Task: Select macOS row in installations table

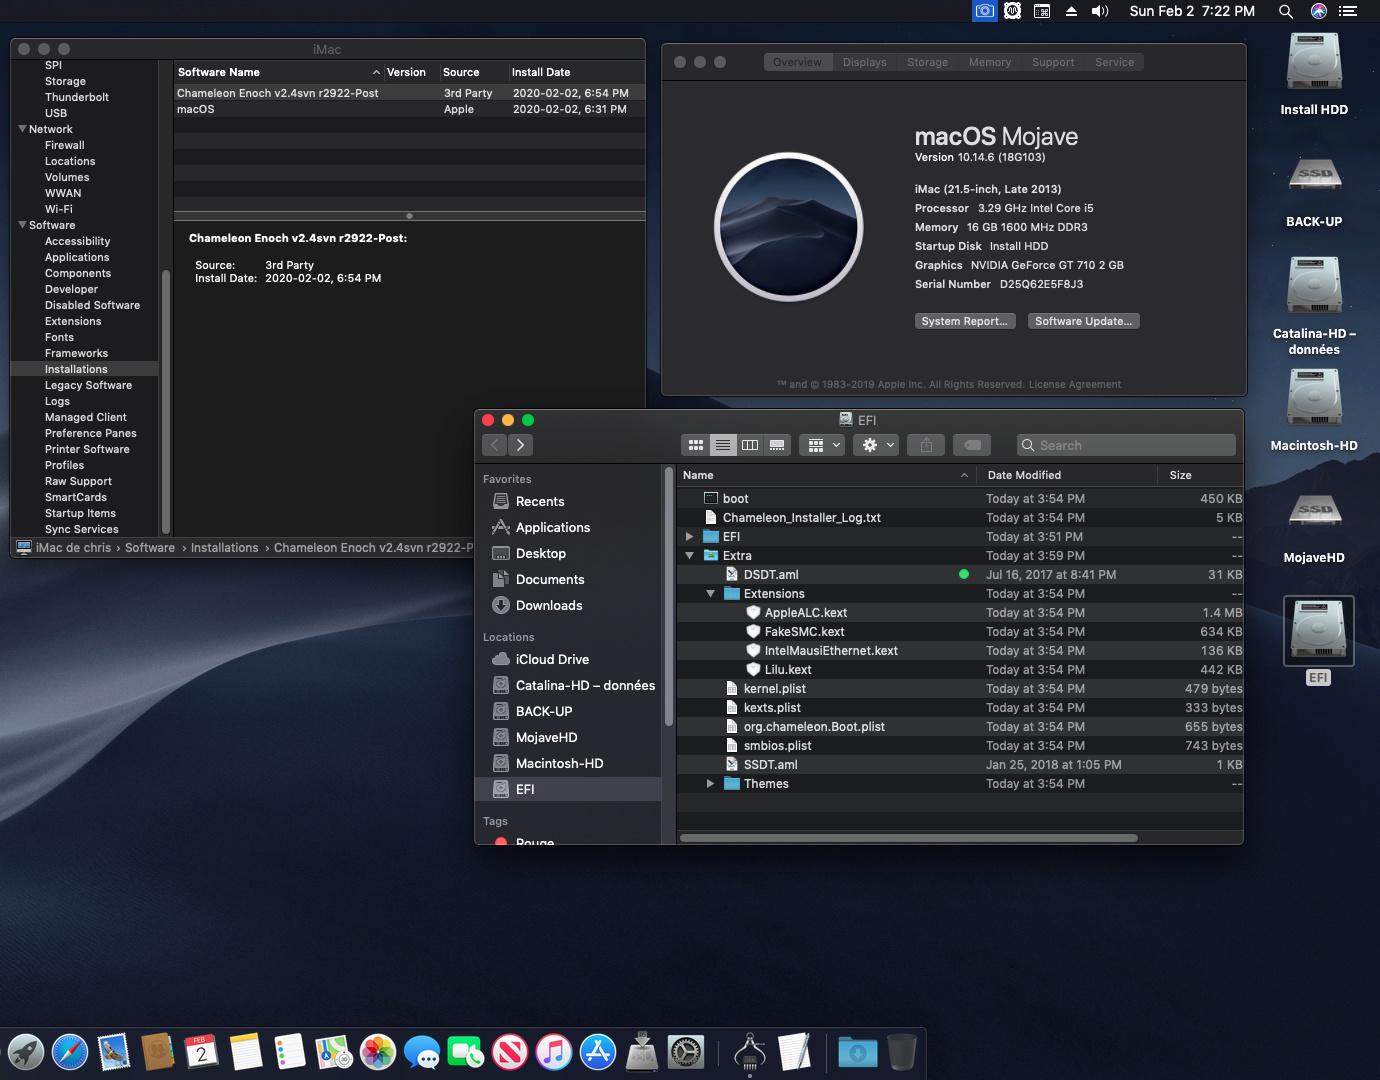Action: (x=409, y=109)
